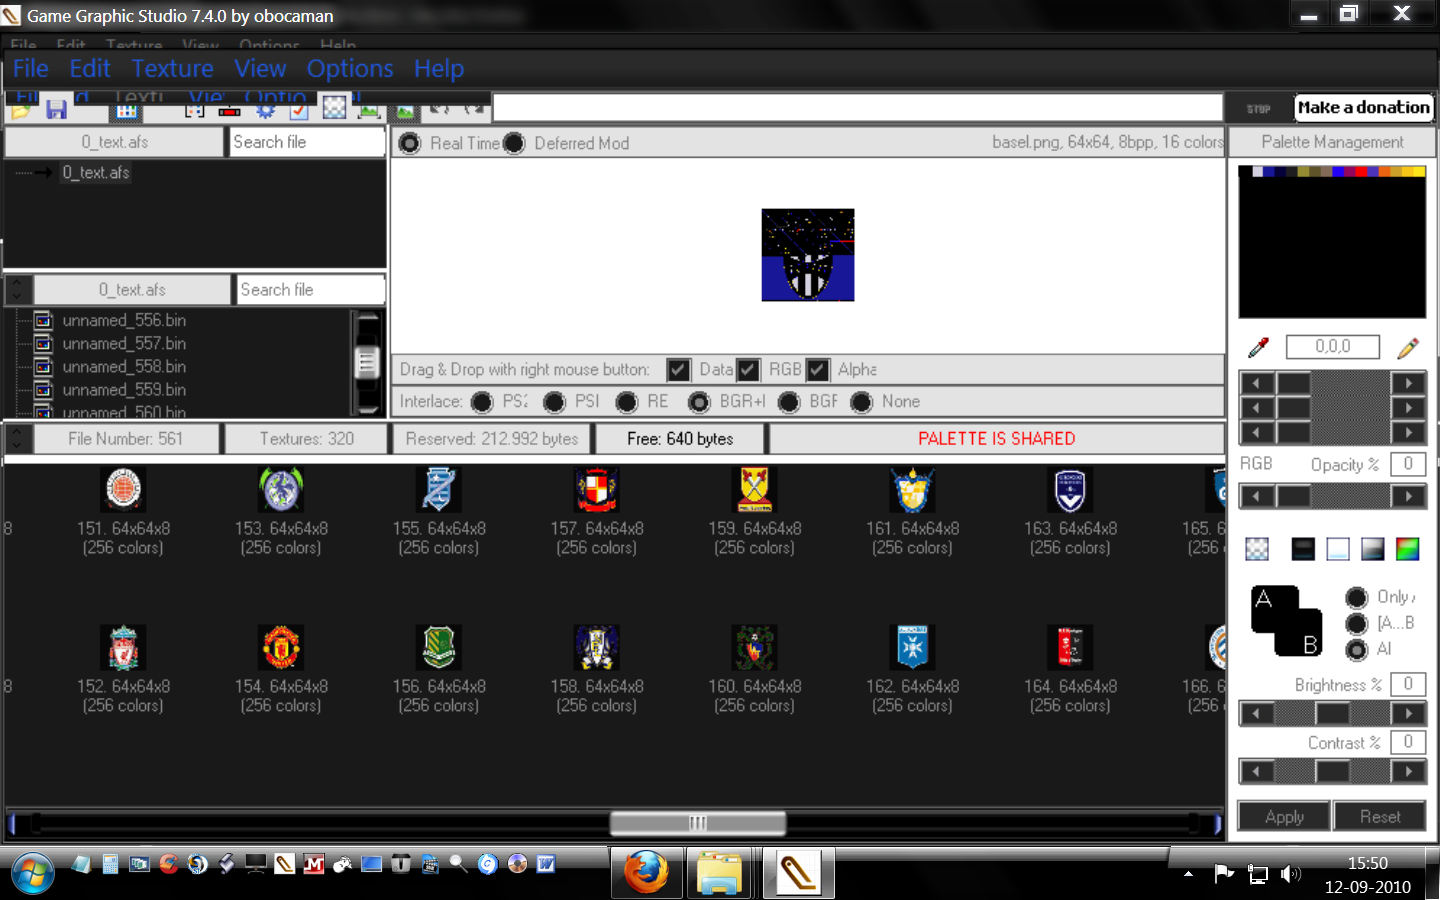This screenshot has width=1440, height=900.
Task: Select the None interlace radio button
Action: [861, 402]
